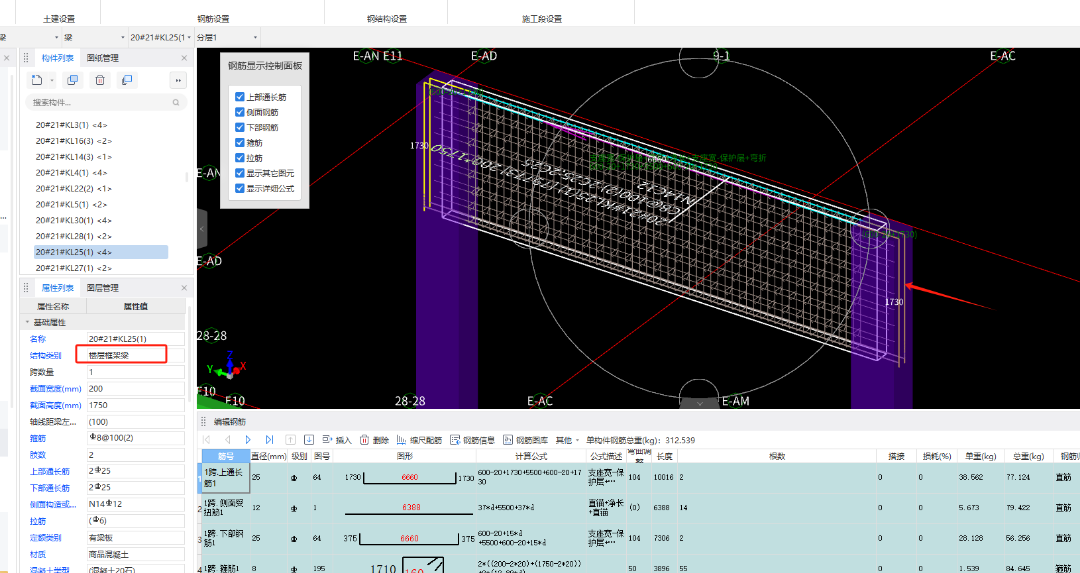
Task: Click the 侧面构造 value N14⌀12
Action: tap(136, 504)
